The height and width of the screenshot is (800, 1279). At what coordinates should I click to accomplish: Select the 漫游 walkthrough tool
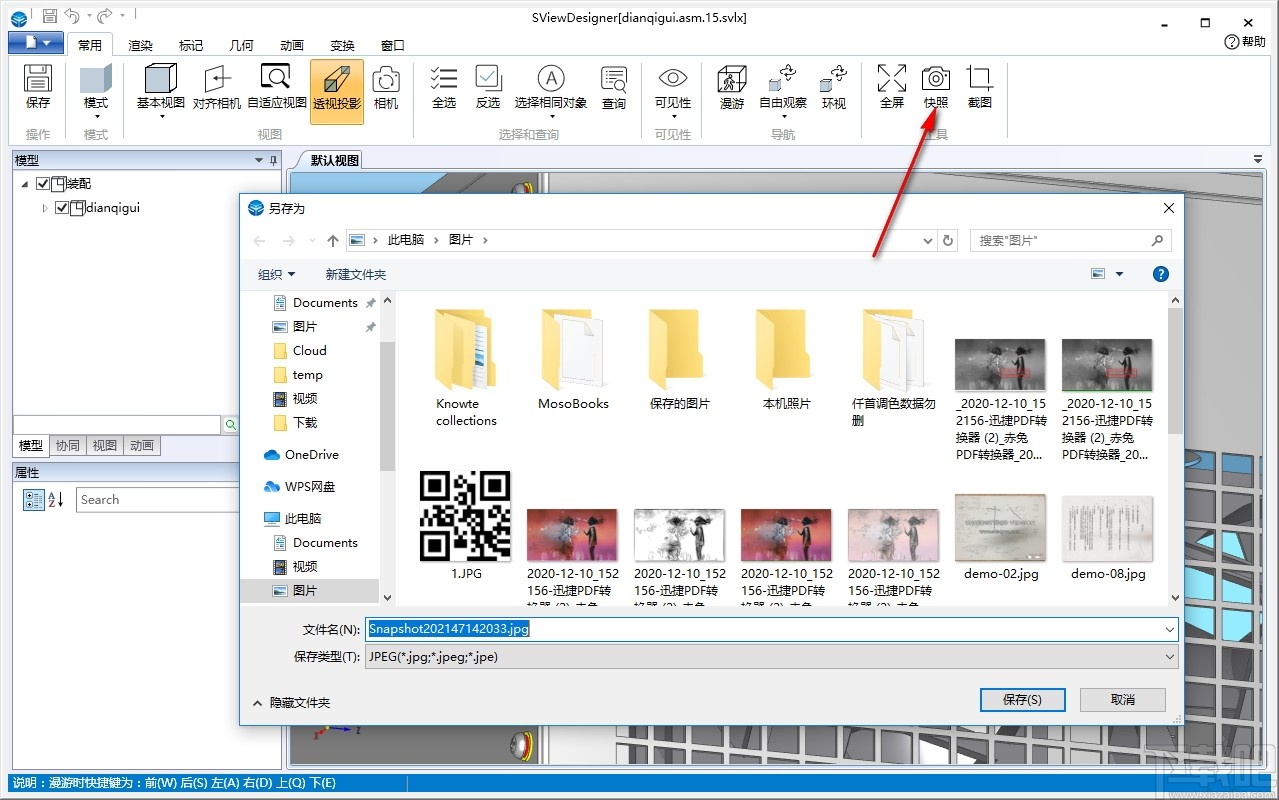[x=731, y=90]
